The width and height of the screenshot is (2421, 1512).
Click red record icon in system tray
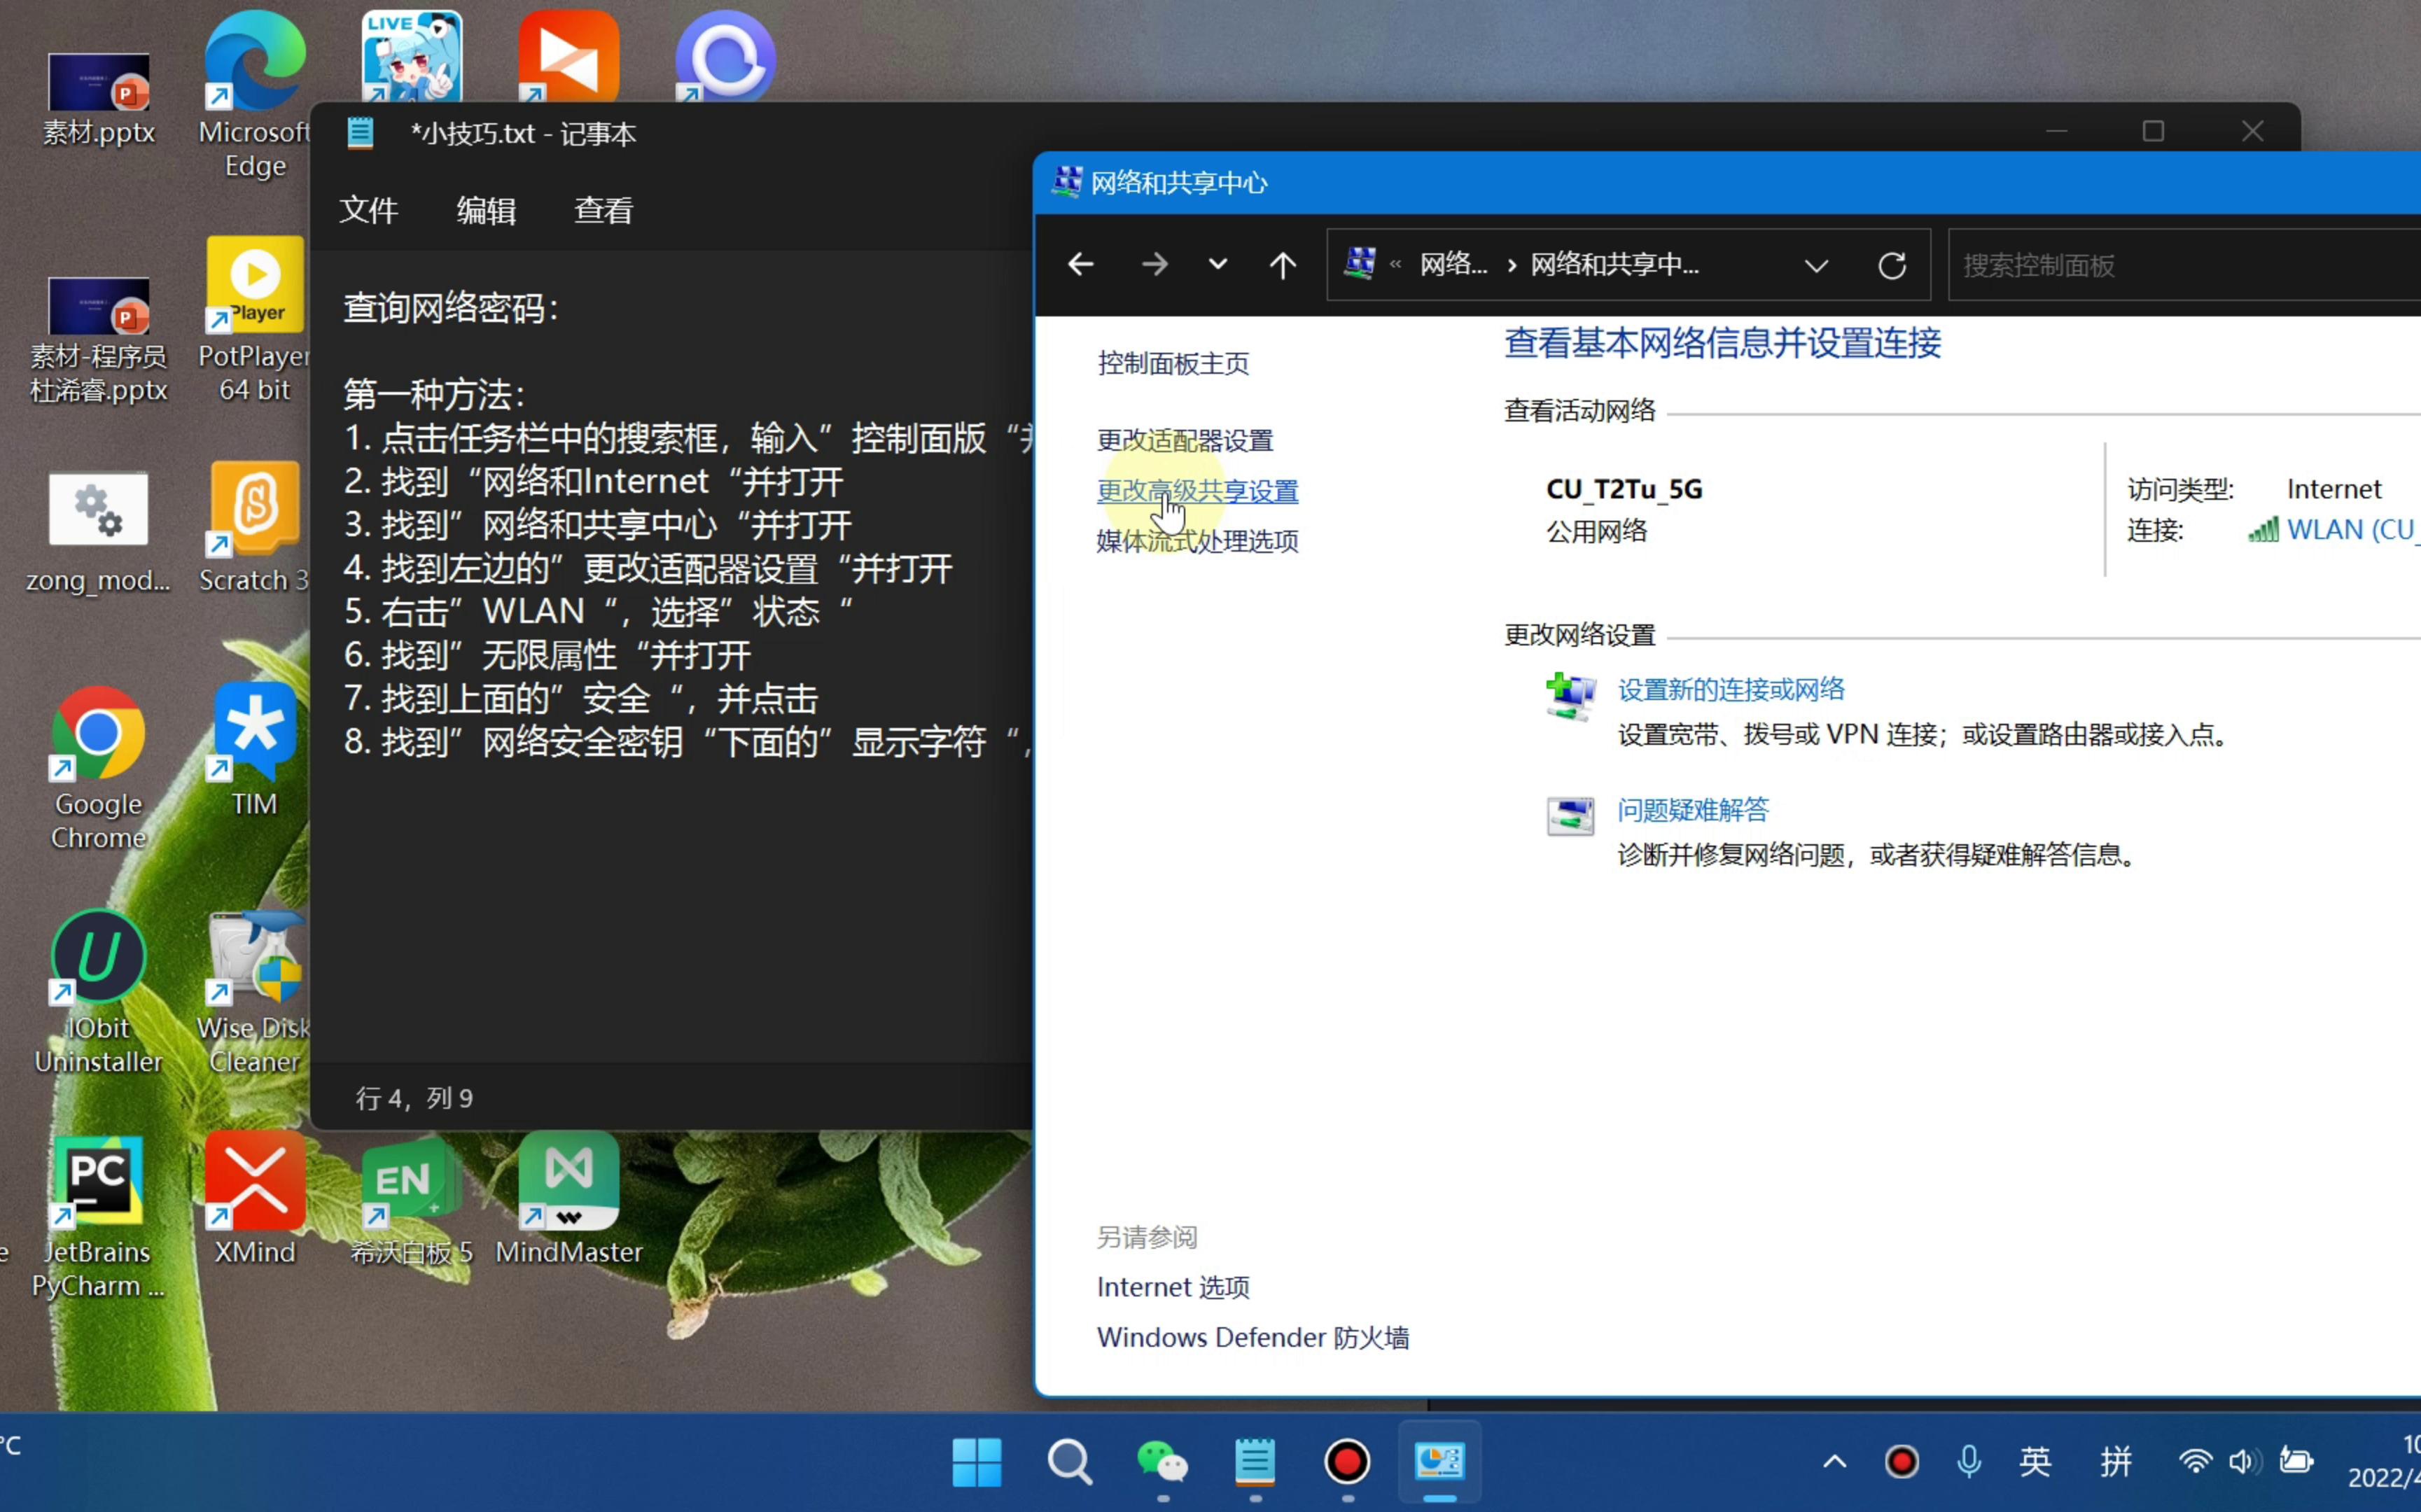pos(1901,1462)
